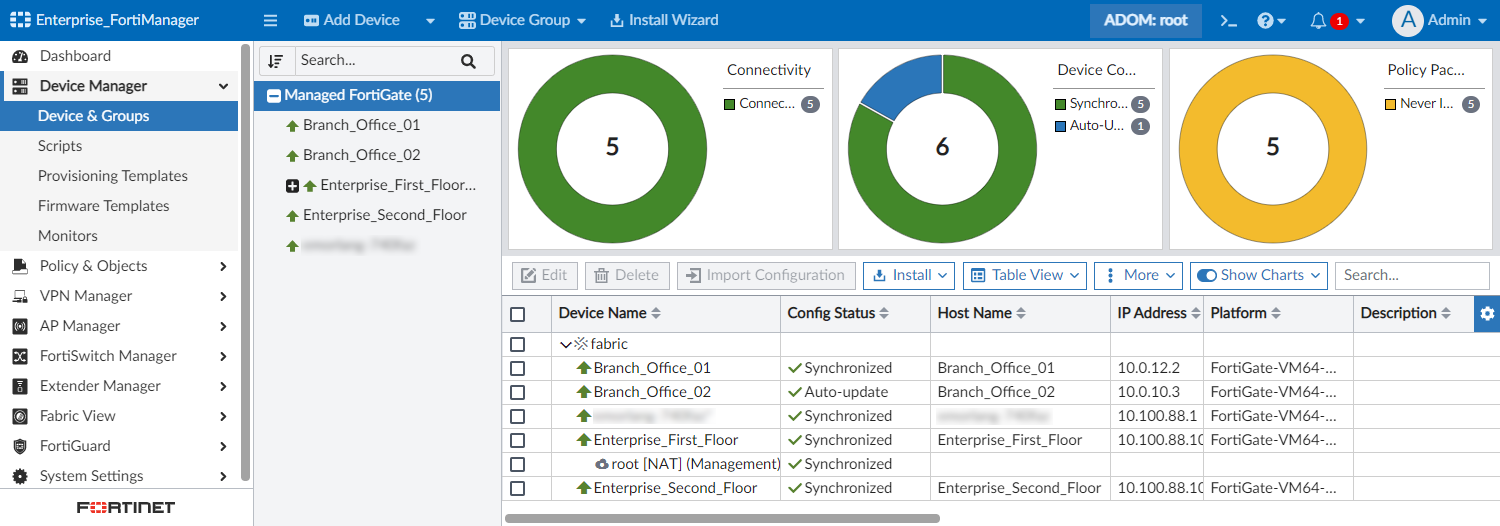Image resolution: width=1500 pixels, height=526 pixels.
Task: Expand Enterprise_First_Floor tree node
Action: point(292,185)
